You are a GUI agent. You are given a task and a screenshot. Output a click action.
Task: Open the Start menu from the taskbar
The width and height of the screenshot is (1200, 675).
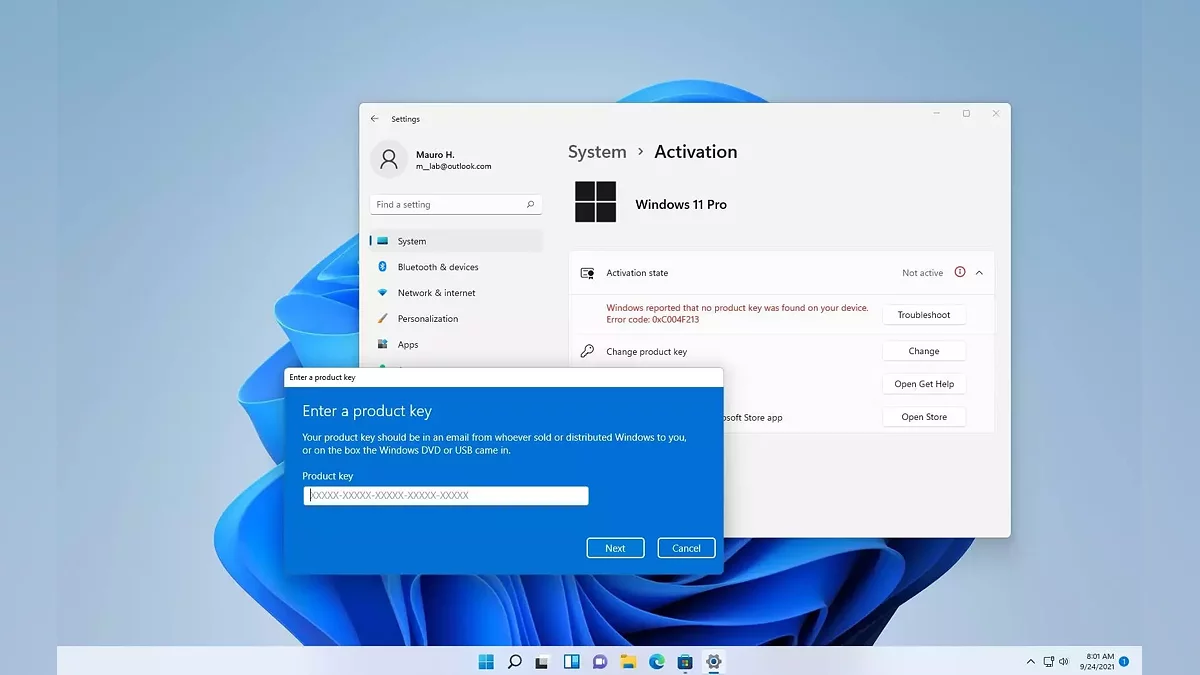(486, 661)
